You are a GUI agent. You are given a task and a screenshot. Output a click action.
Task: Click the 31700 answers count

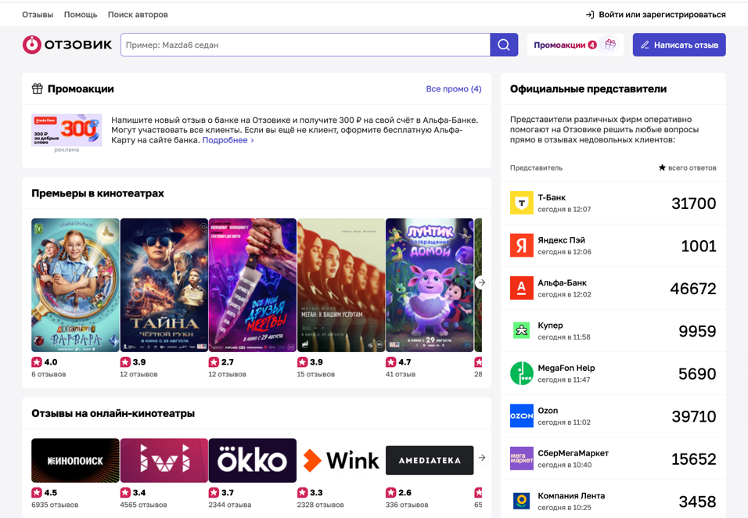point(694,203)
